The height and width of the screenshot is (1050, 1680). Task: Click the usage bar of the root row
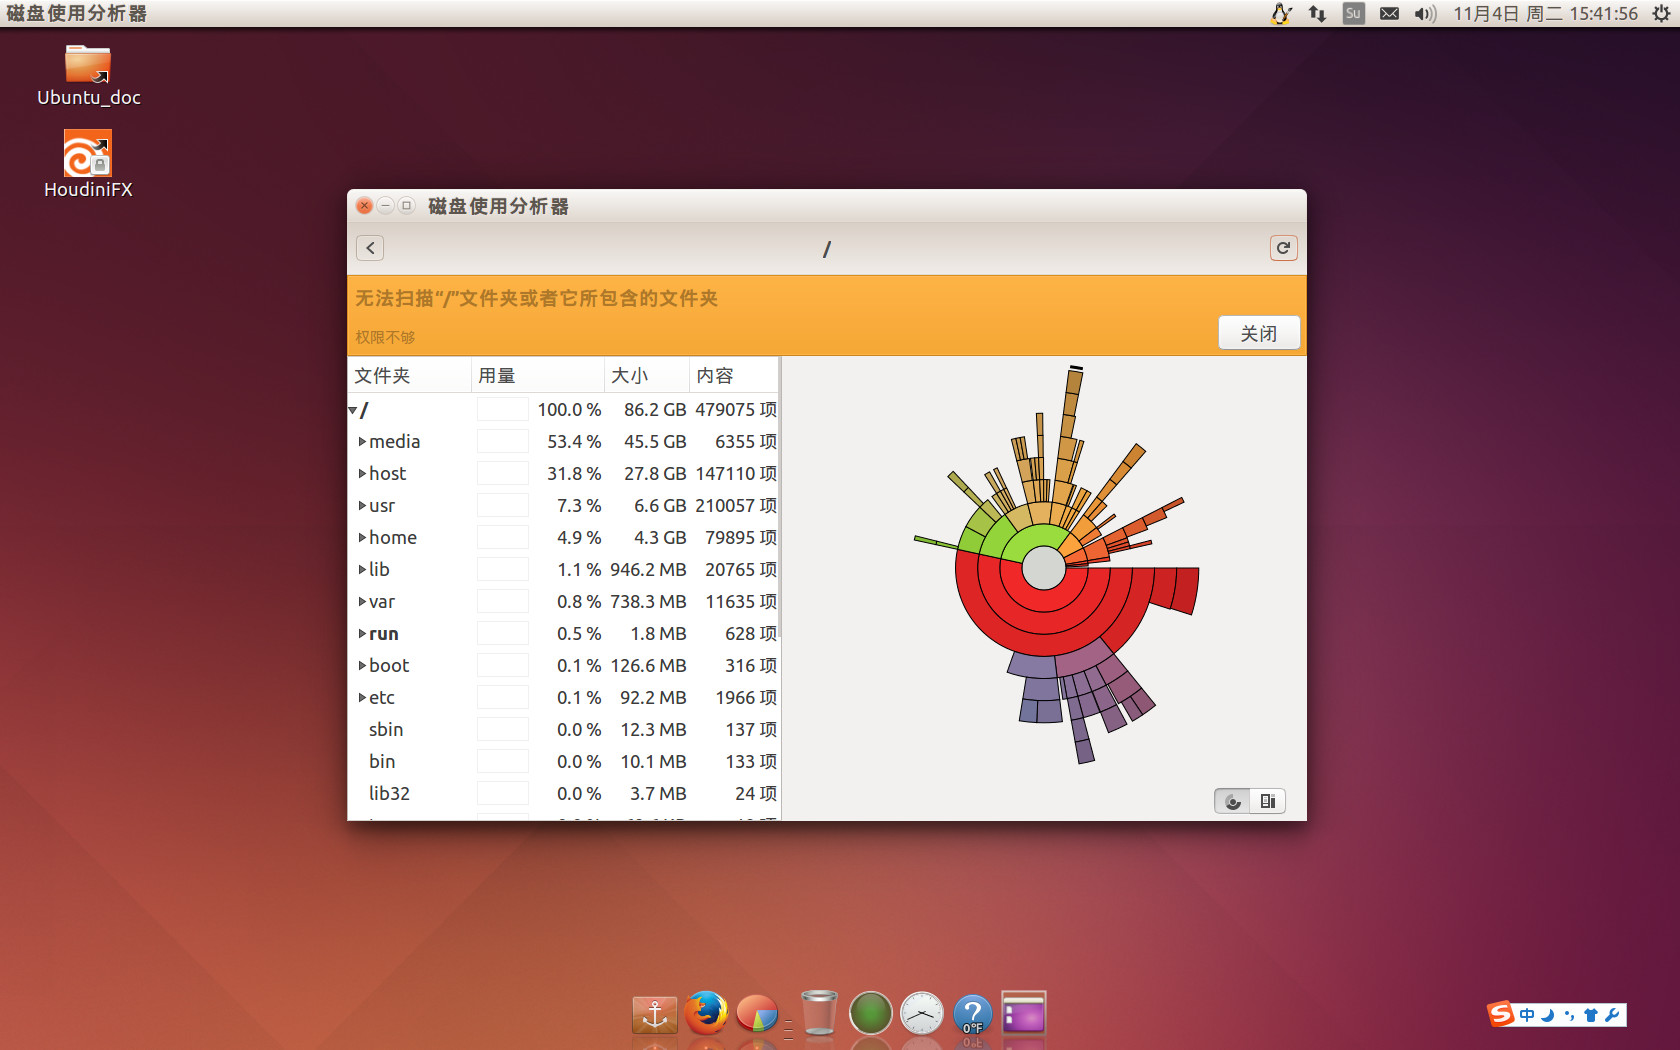click(x=503, y=410)
